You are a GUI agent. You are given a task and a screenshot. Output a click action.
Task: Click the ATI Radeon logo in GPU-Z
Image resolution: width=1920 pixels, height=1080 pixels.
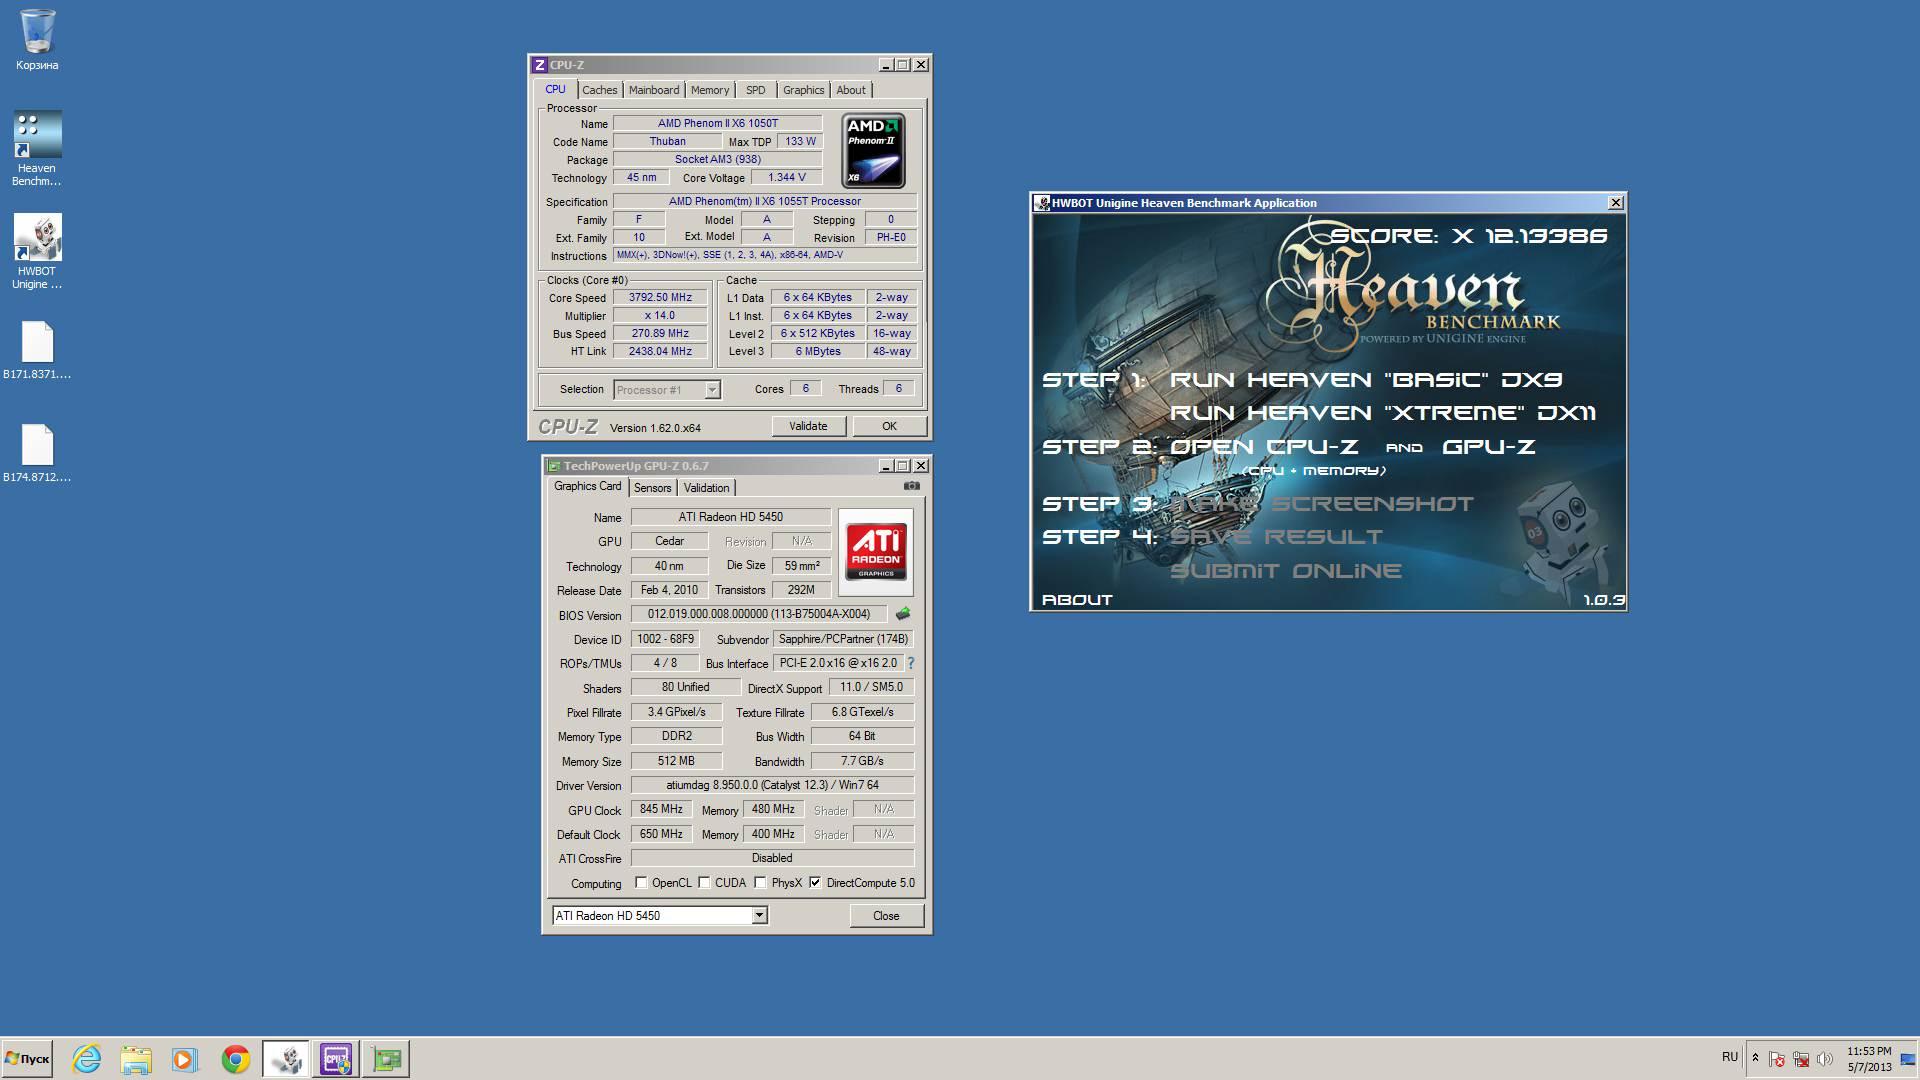pyautogui.click(x=876, y=552)
